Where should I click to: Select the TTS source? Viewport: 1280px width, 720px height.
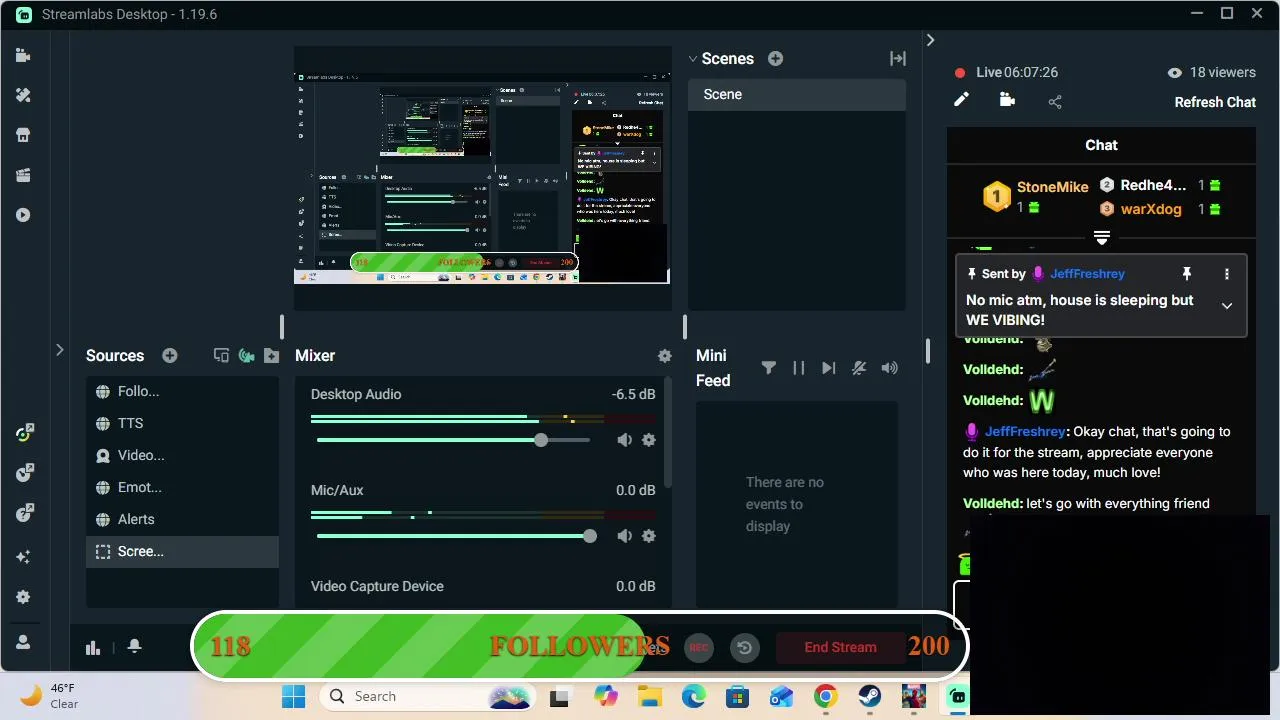click(182, 423)
